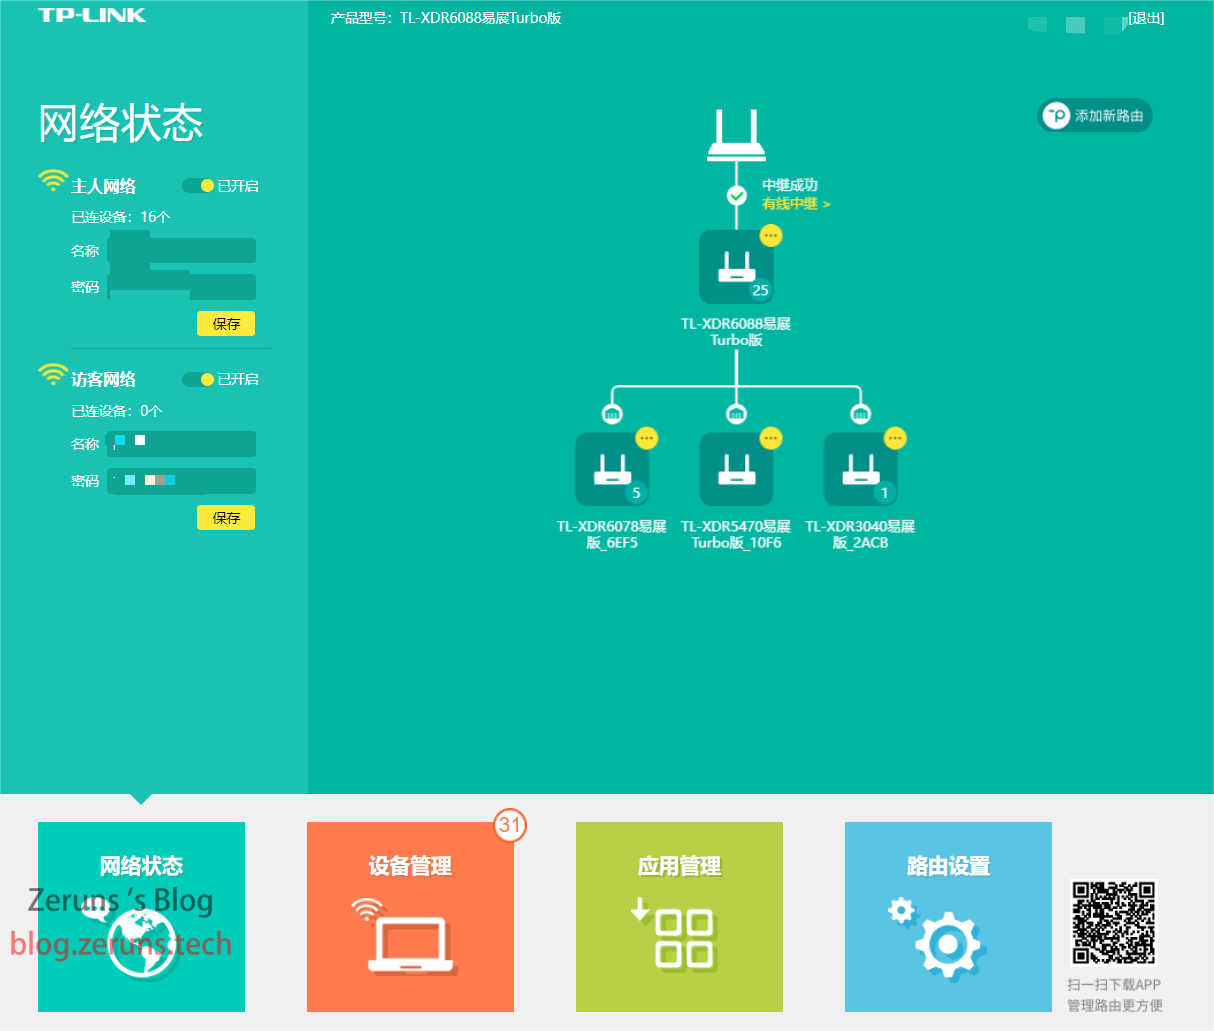
Task: Open the 网络状态 tab
Action: point(141,917)
